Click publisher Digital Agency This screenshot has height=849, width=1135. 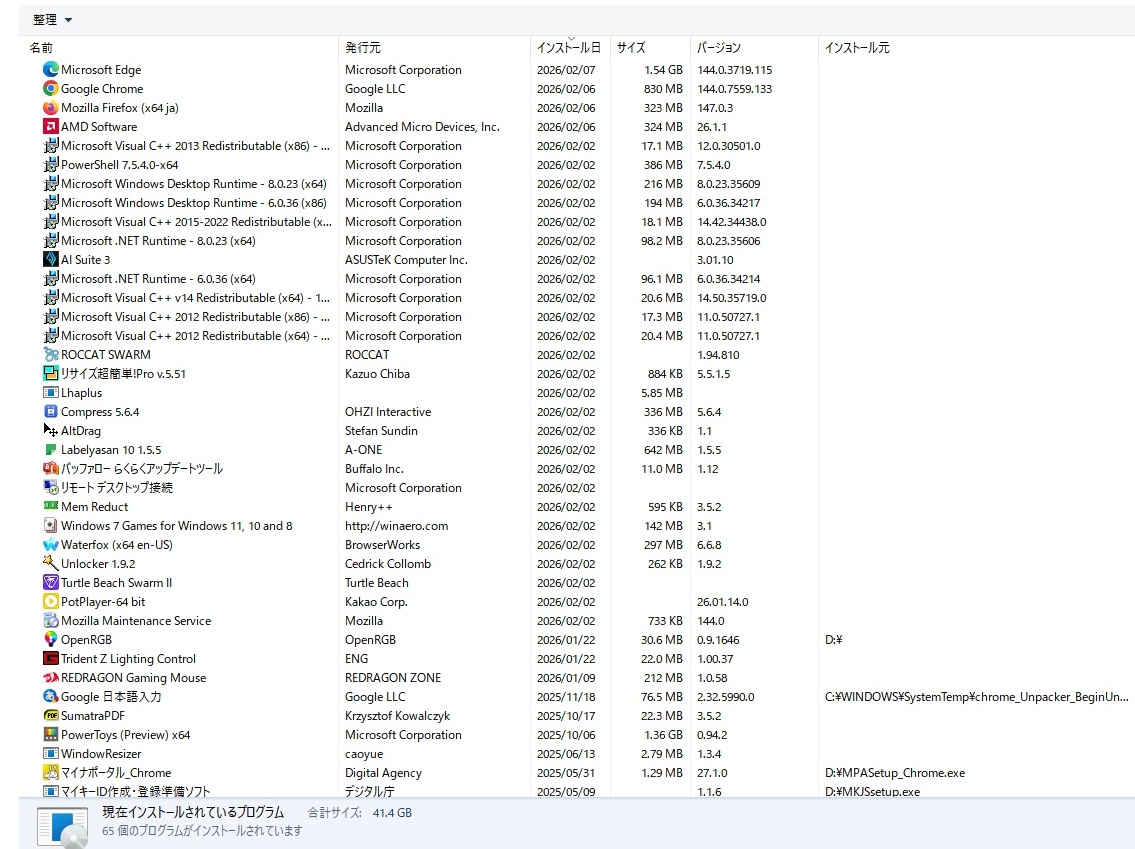click(x=383, y=772)
